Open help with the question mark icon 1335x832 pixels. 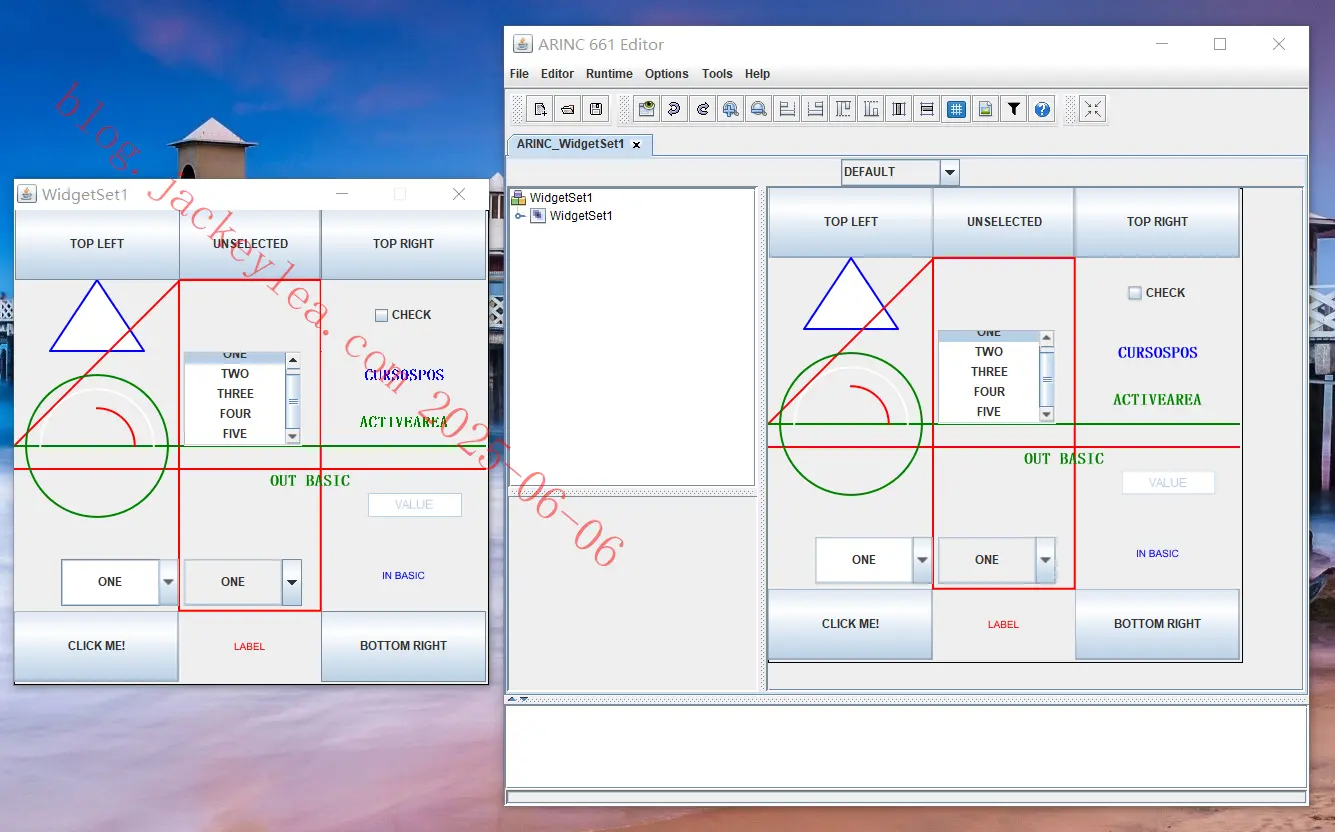tap(1042, 109)
